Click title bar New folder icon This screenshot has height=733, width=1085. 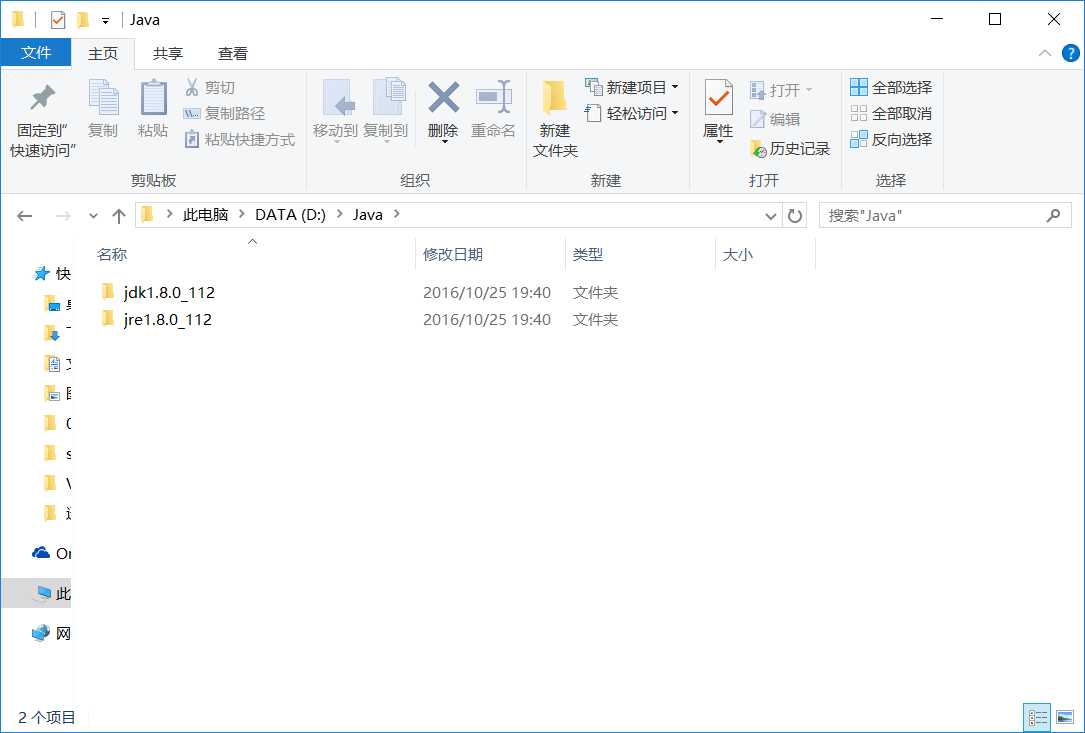83,20
